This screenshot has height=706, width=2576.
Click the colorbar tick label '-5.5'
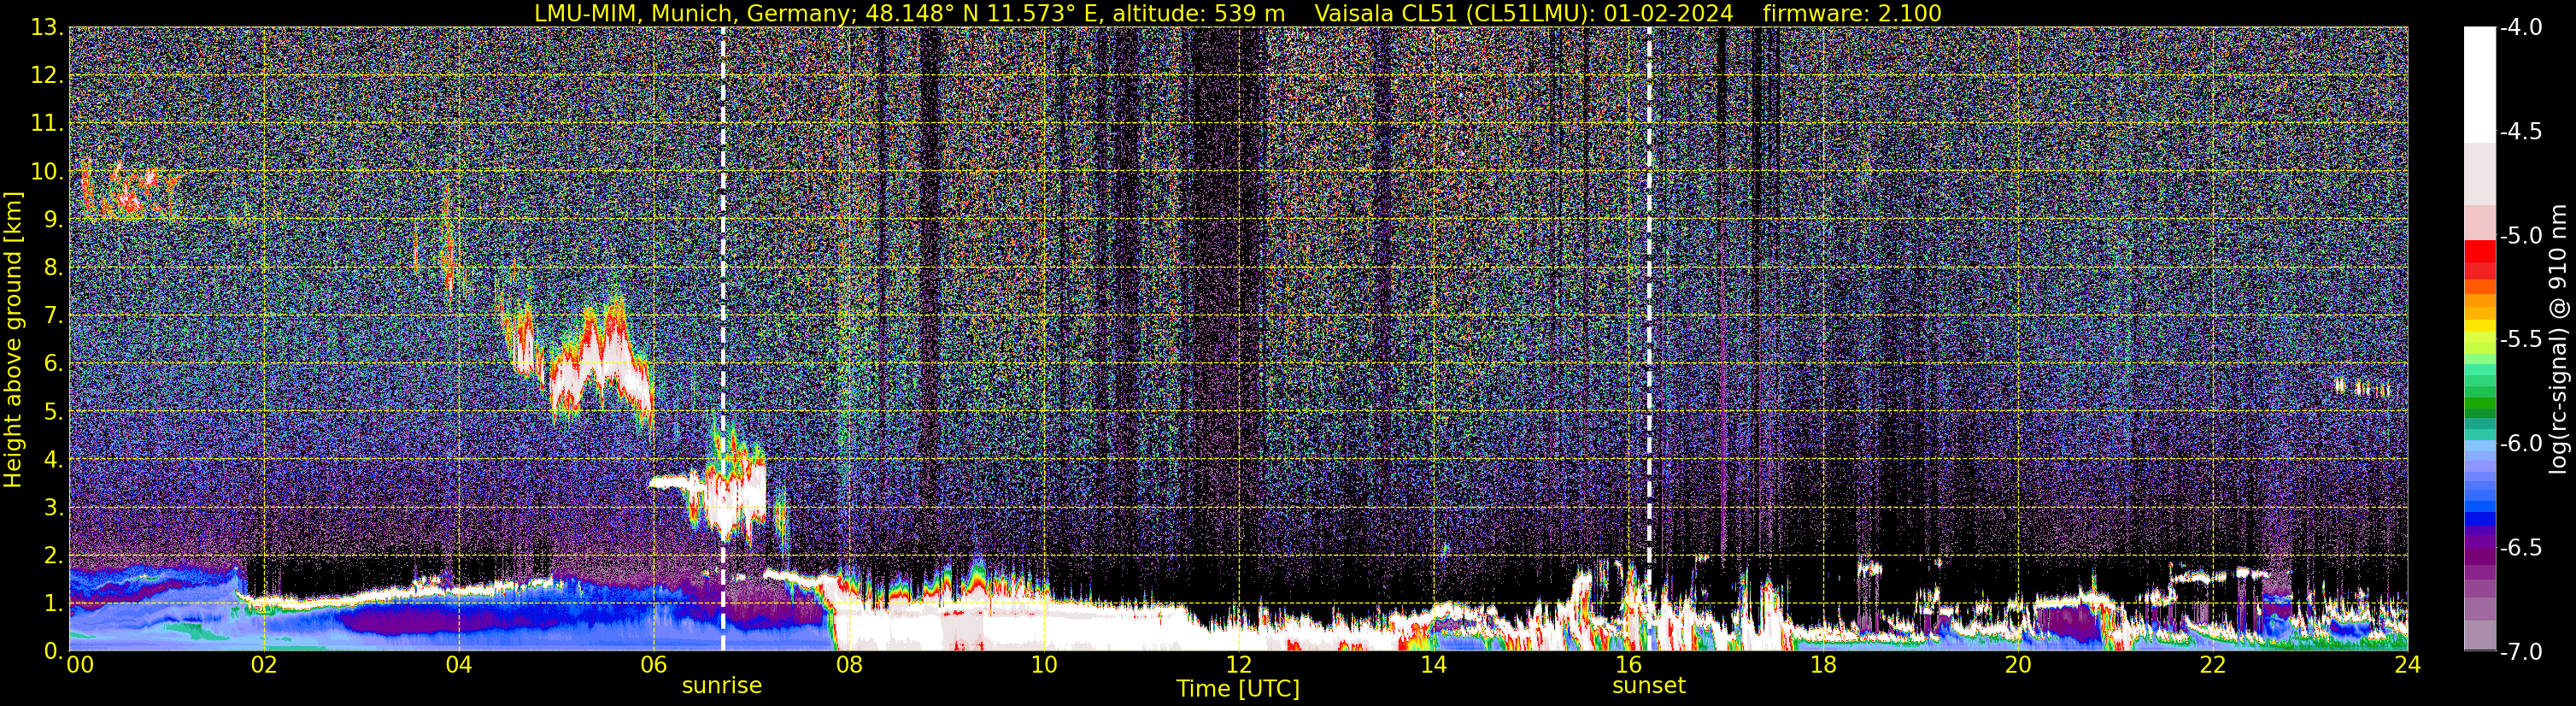pyautogui.click(x=2520, y=340)
